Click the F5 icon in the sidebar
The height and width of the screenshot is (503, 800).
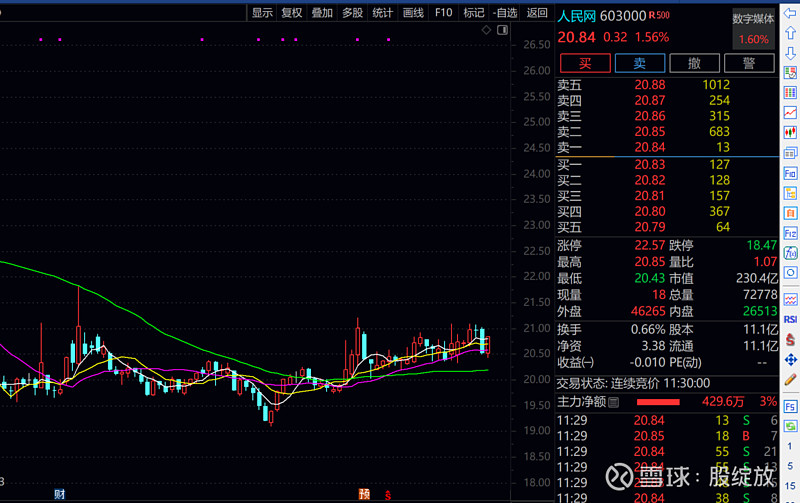pyautogui.click(x=790, y=407)
